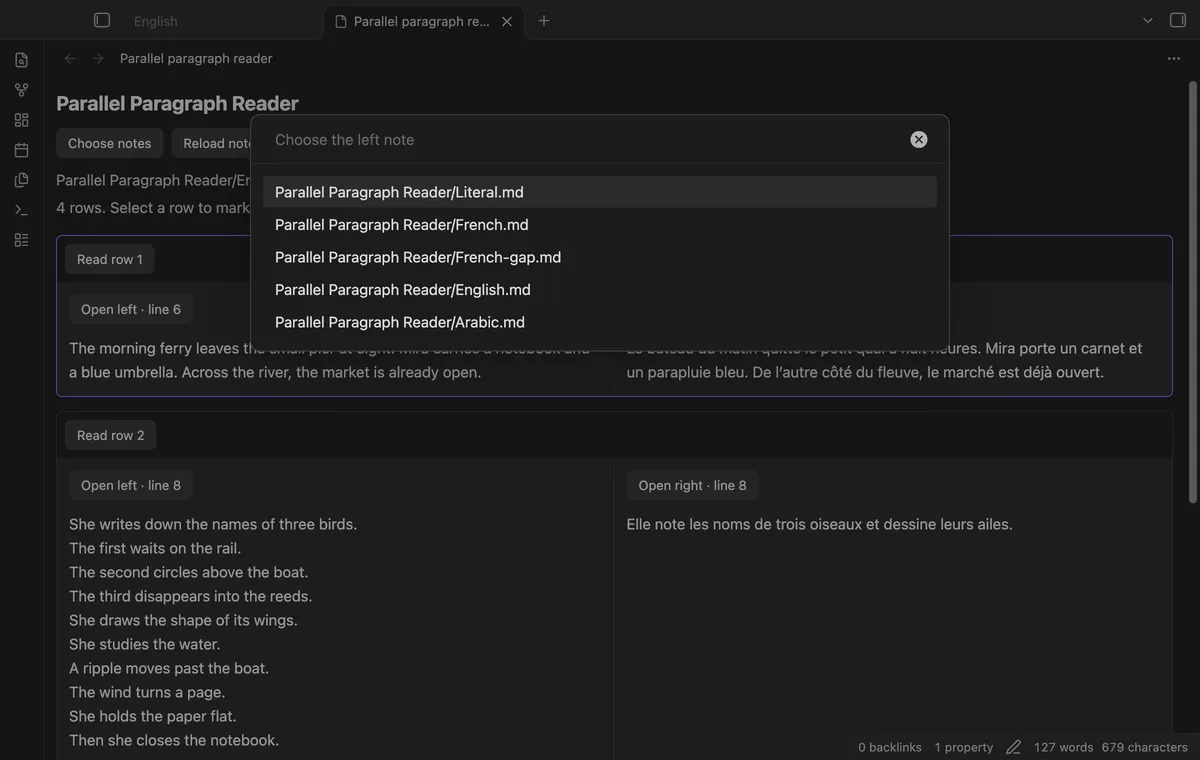Click the Reload notes button
This screenshot has height=760, width=1200.
[x=212, y=143]
